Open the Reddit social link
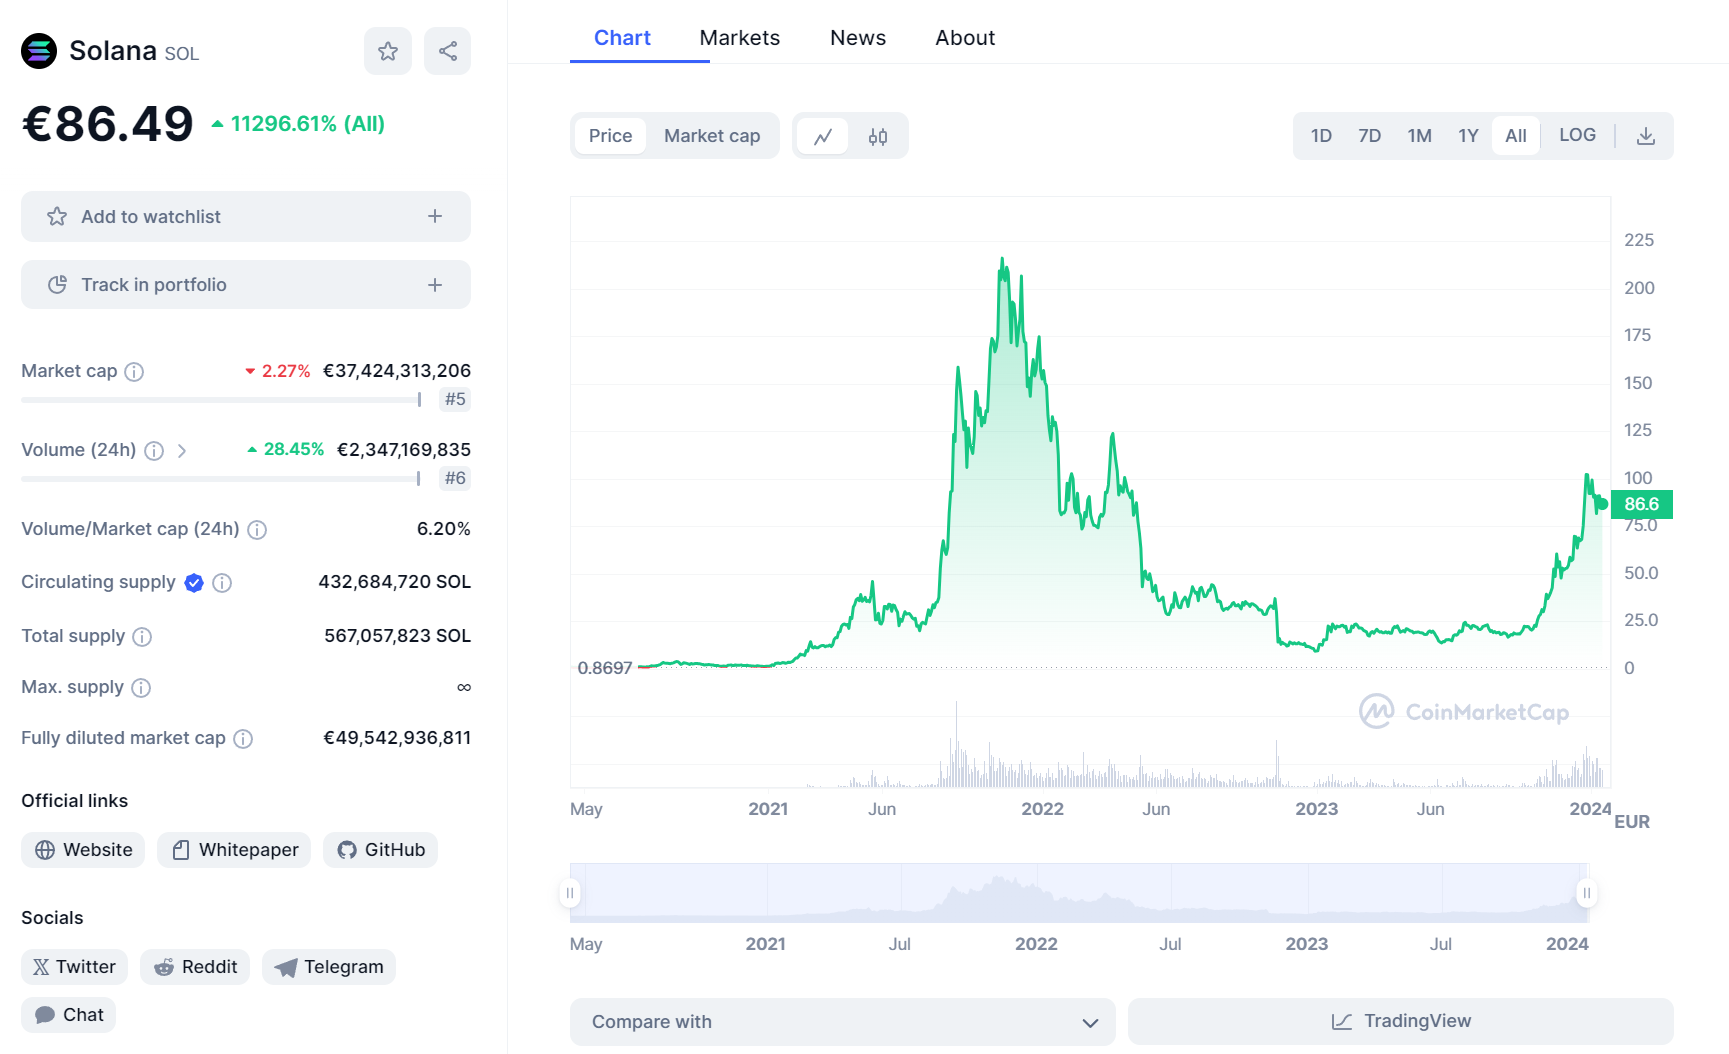The width and height of the screenshot is (1729, 1054). coord(195,967)
